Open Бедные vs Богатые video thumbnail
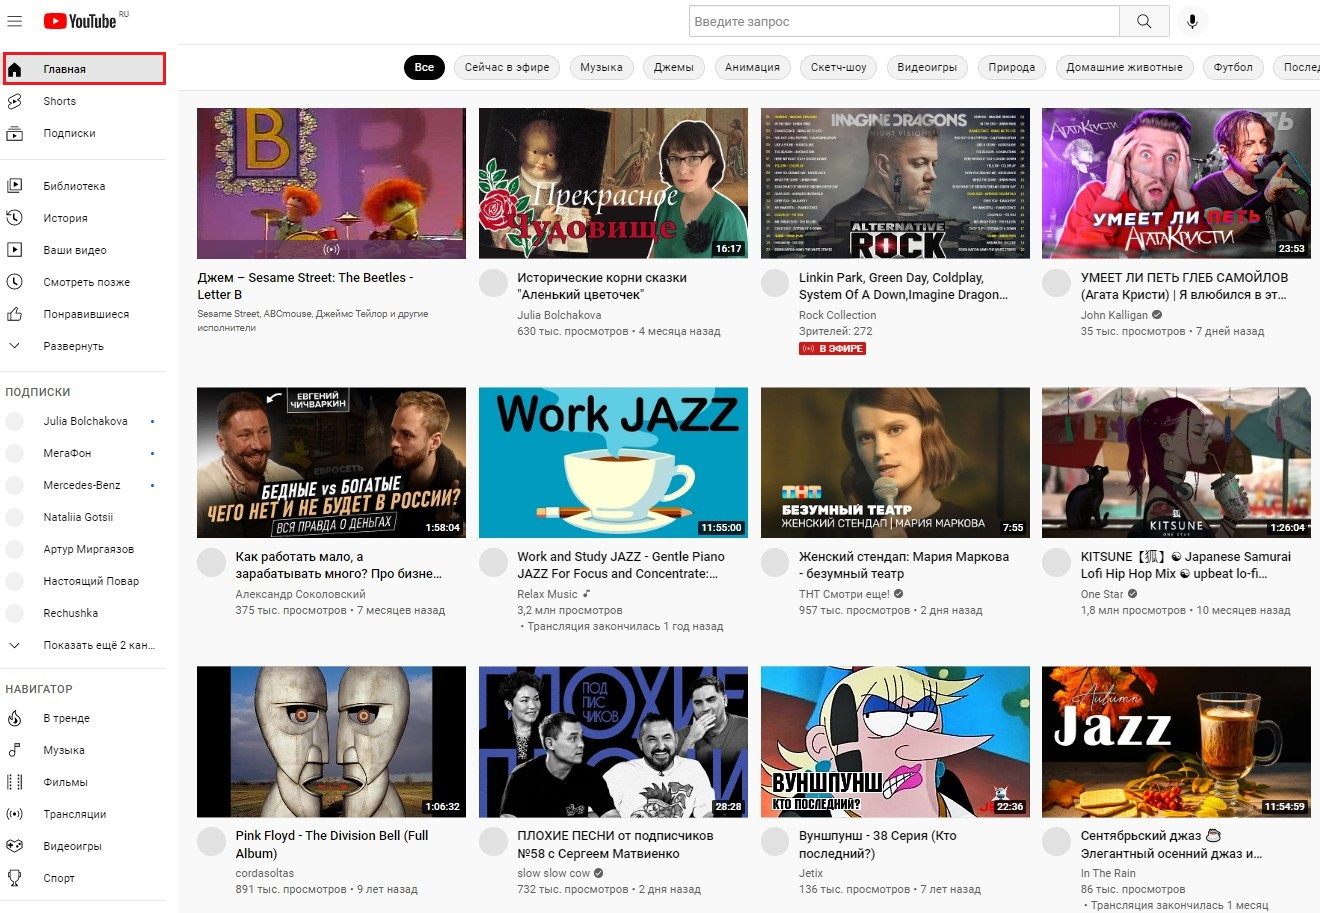This screenshot has width=1320, height=913. pos(331,462)
